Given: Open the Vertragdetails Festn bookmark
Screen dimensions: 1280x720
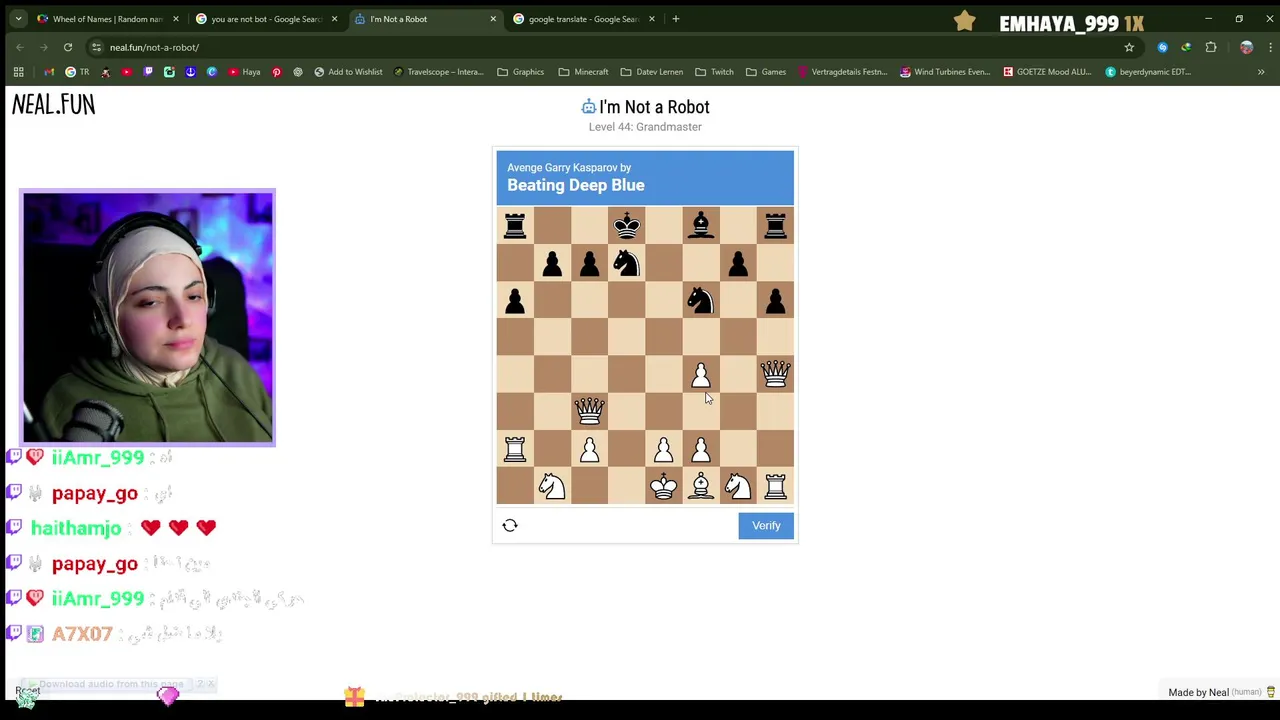Looking at the screenshot, I should click(842, 72).
